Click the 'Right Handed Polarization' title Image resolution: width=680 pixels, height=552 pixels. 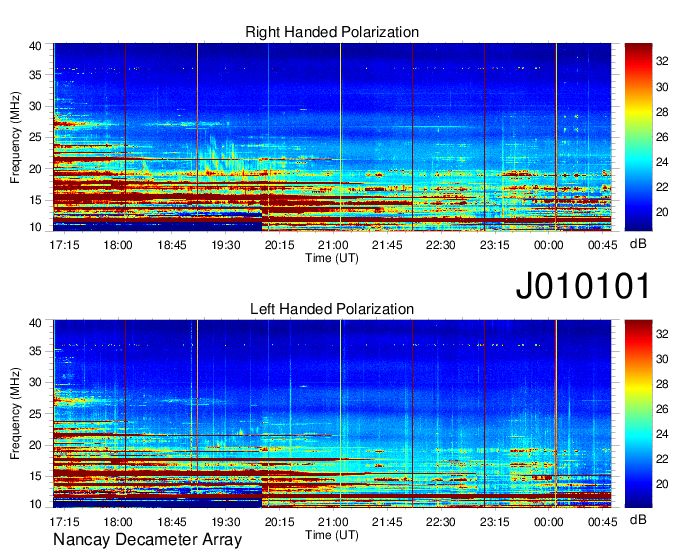(332, 32)
